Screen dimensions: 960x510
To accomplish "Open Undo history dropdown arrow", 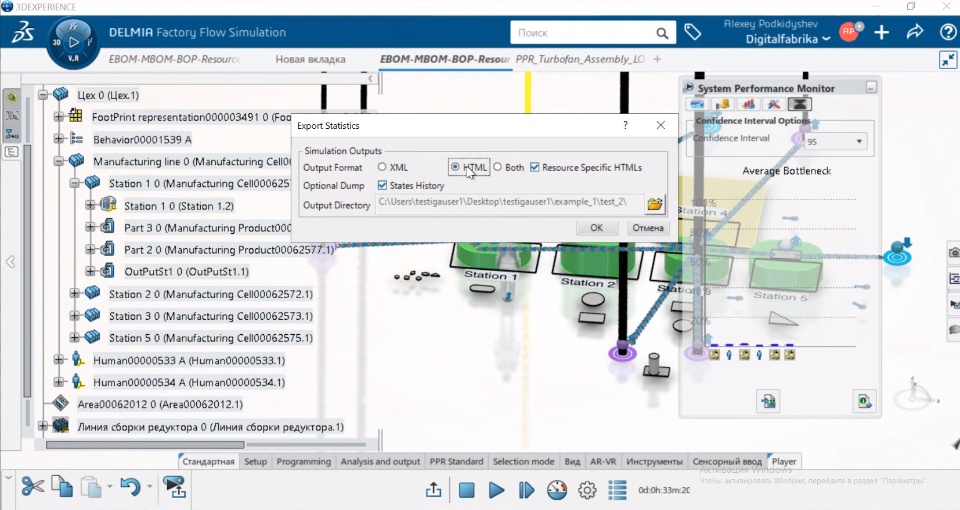I will 149,487.
